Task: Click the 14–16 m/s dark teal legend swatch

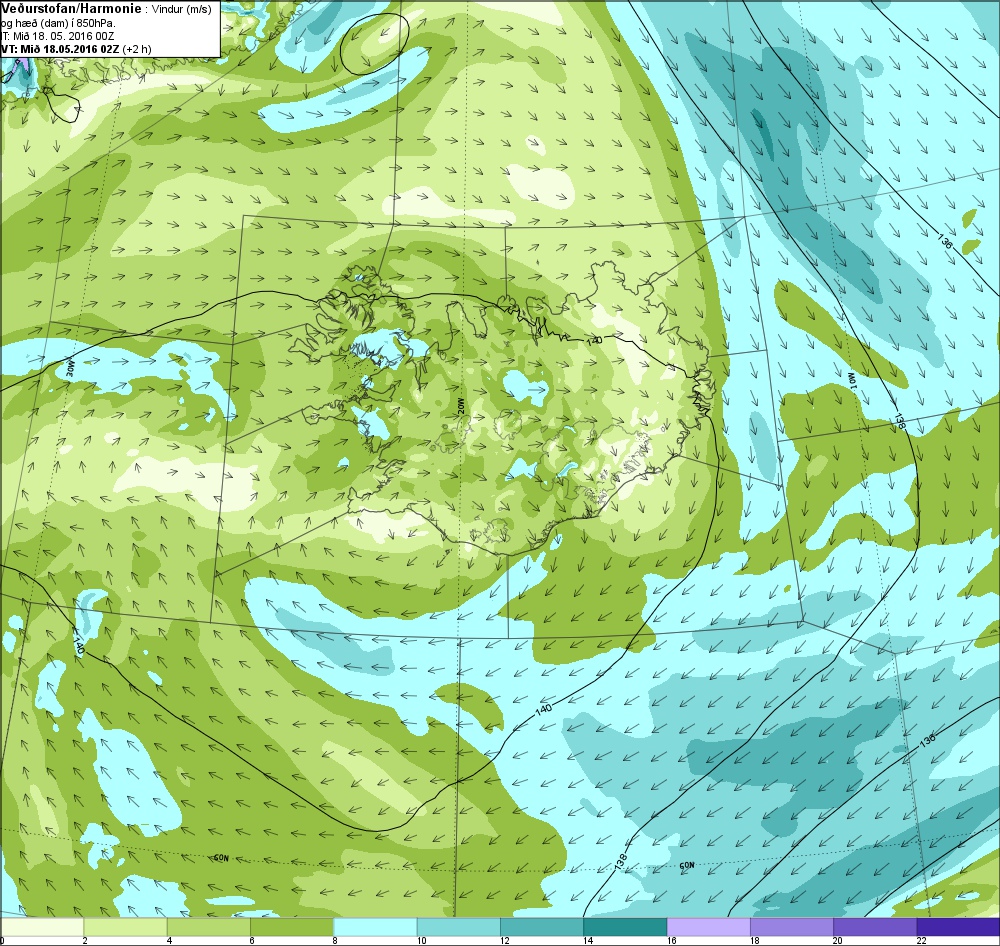Action: pos(625,926)
